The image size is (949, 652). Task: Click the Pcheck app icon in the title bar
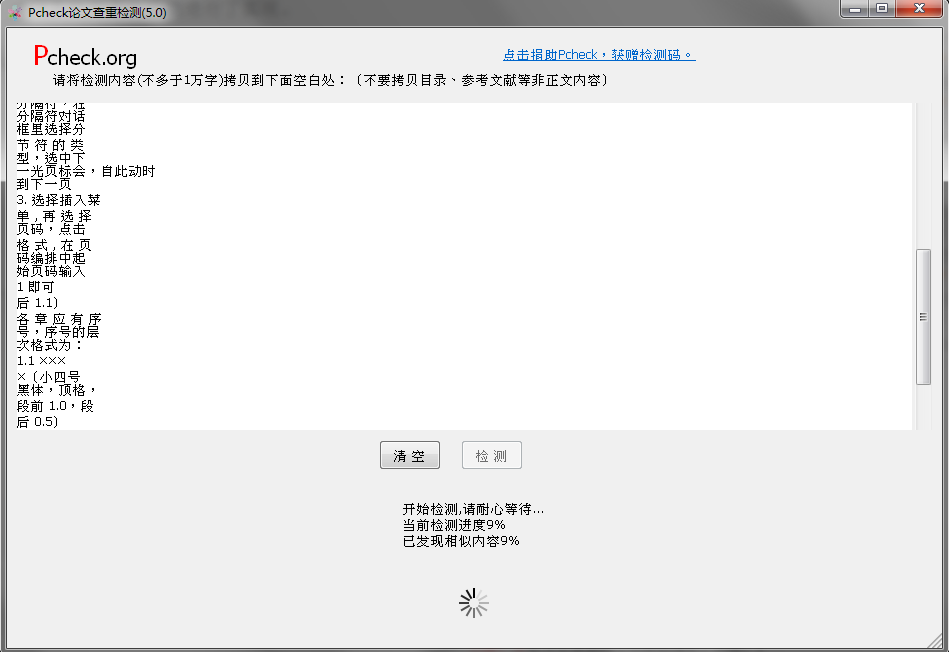coord(15,12)
